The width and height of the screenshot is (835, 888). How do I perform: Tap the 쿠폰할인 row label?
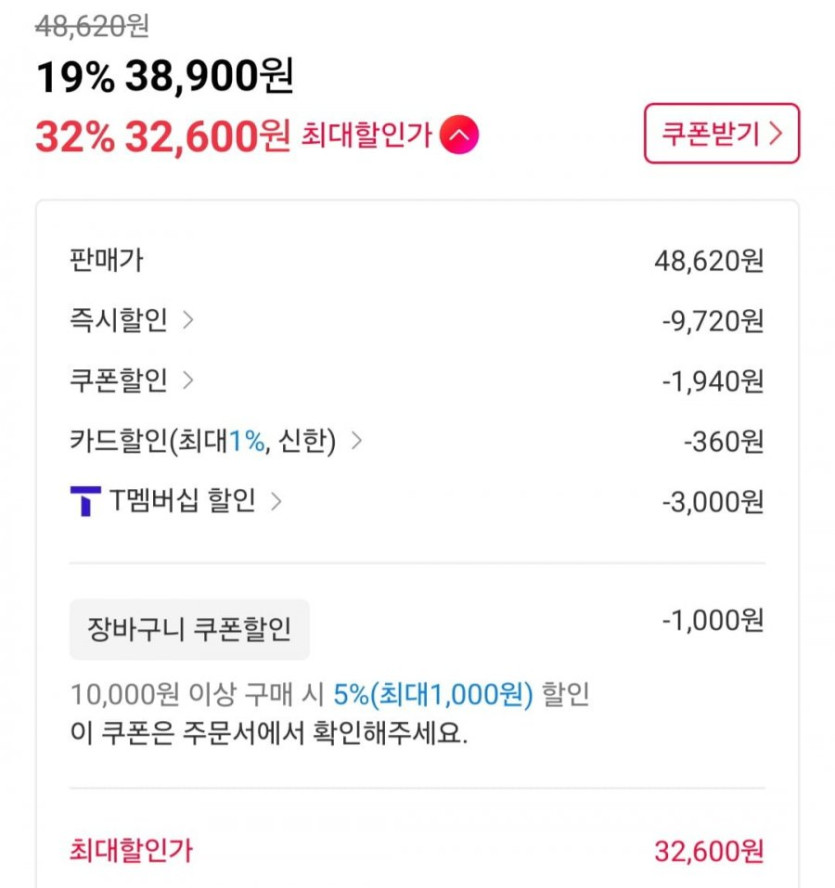coord(119,381)
